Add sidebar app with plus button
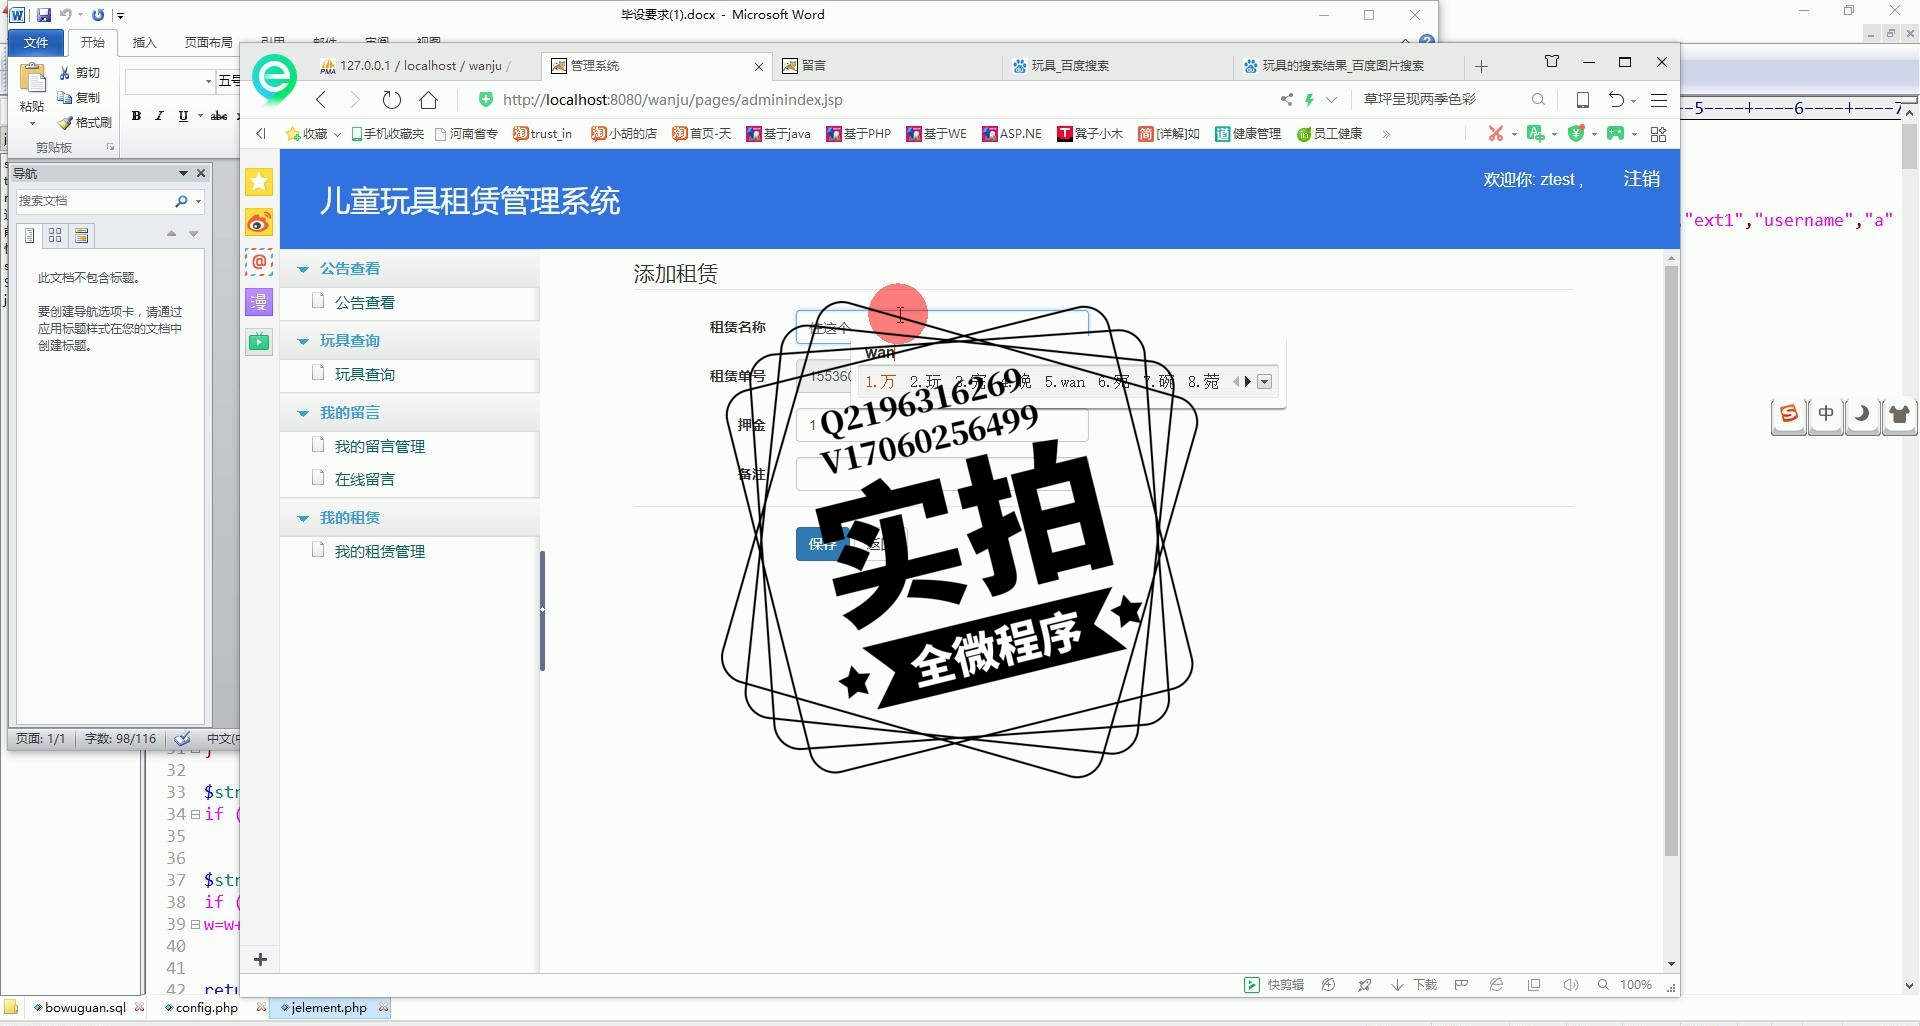Image resolution: width=1920 pixels, height=1026 pixels. (x=260, y=960)
